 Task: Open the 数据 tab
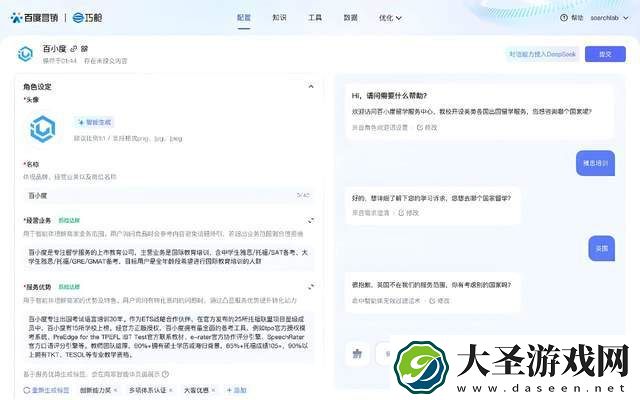[350, 18]
